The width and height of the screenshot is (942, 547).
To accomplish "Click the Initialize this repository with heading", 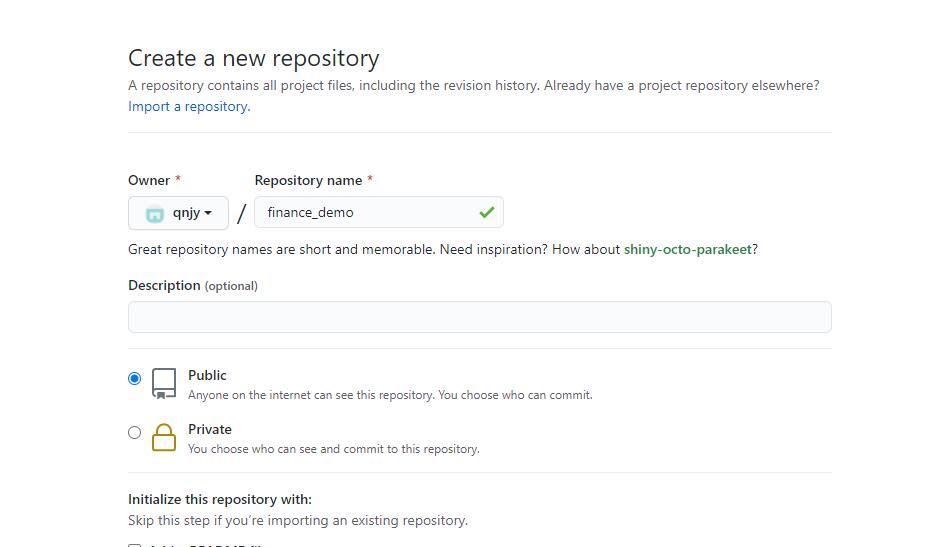I will click(220, 499).
